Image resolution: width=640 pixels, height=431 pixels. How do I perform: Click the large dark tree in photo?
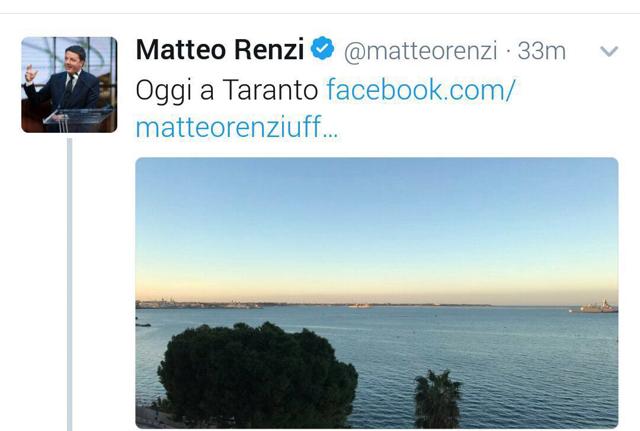pos(257,373)
